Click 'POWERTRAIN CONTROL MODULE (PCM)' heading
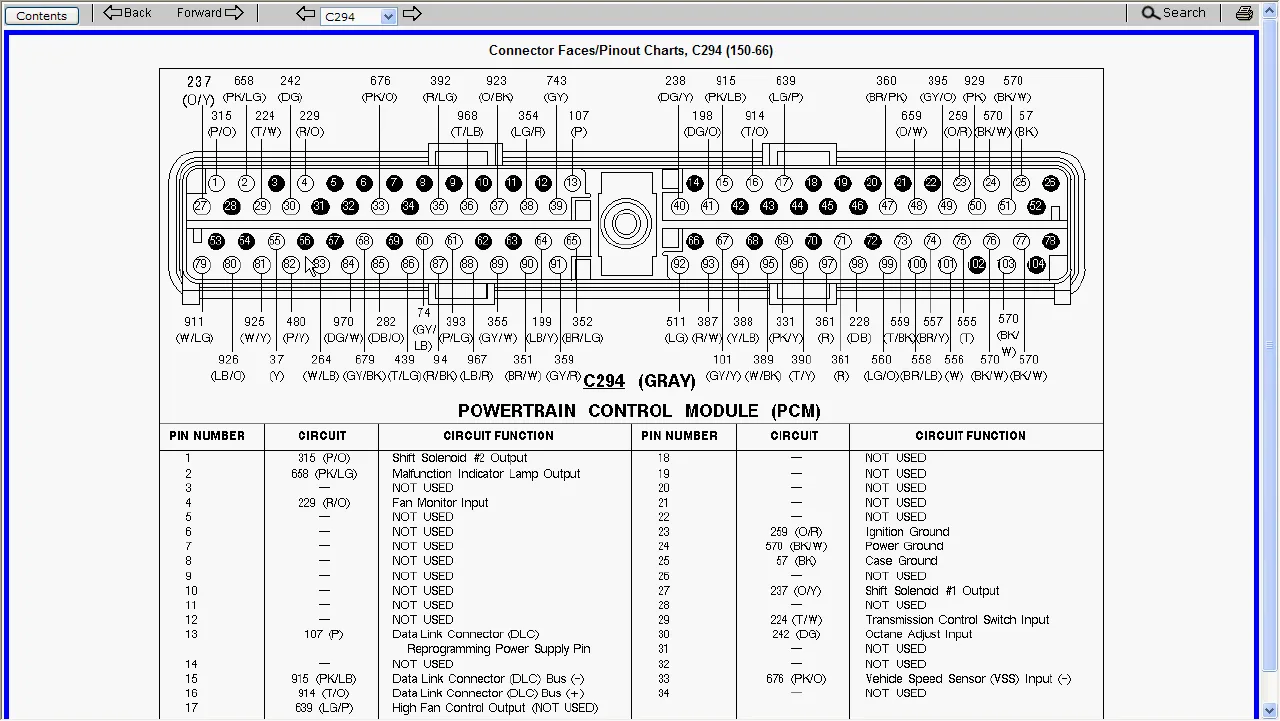1280x721 pixels. (639, 411)
